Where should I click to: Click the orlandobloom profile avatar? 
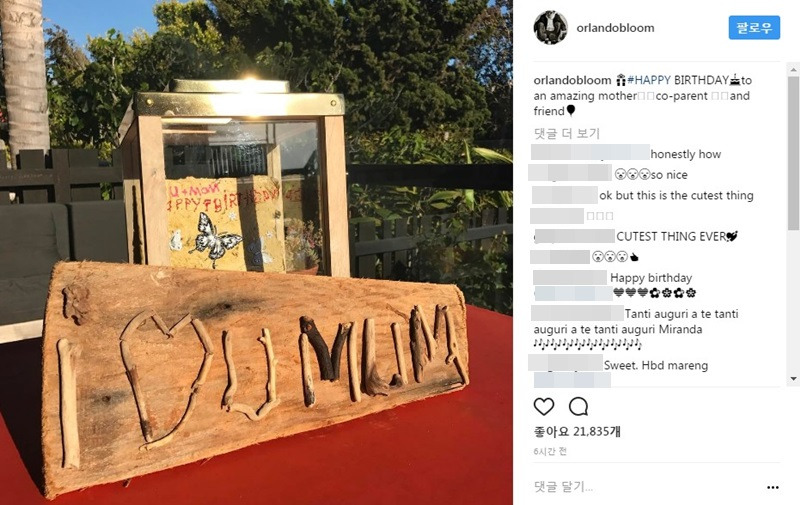(551, 28)
